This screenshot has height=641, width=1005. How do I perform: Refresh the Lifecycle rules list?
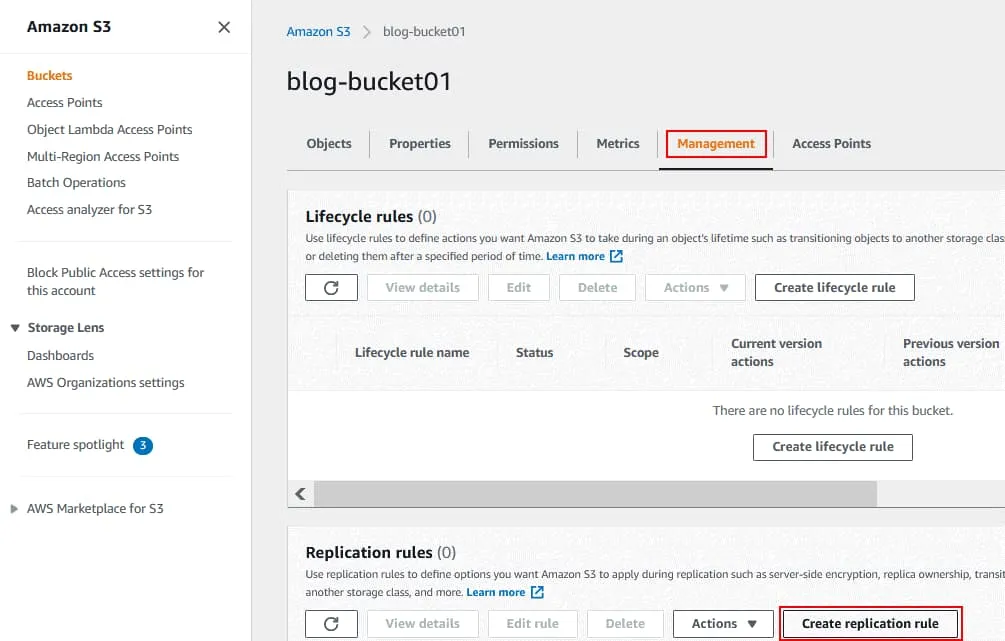coord(331,288)
